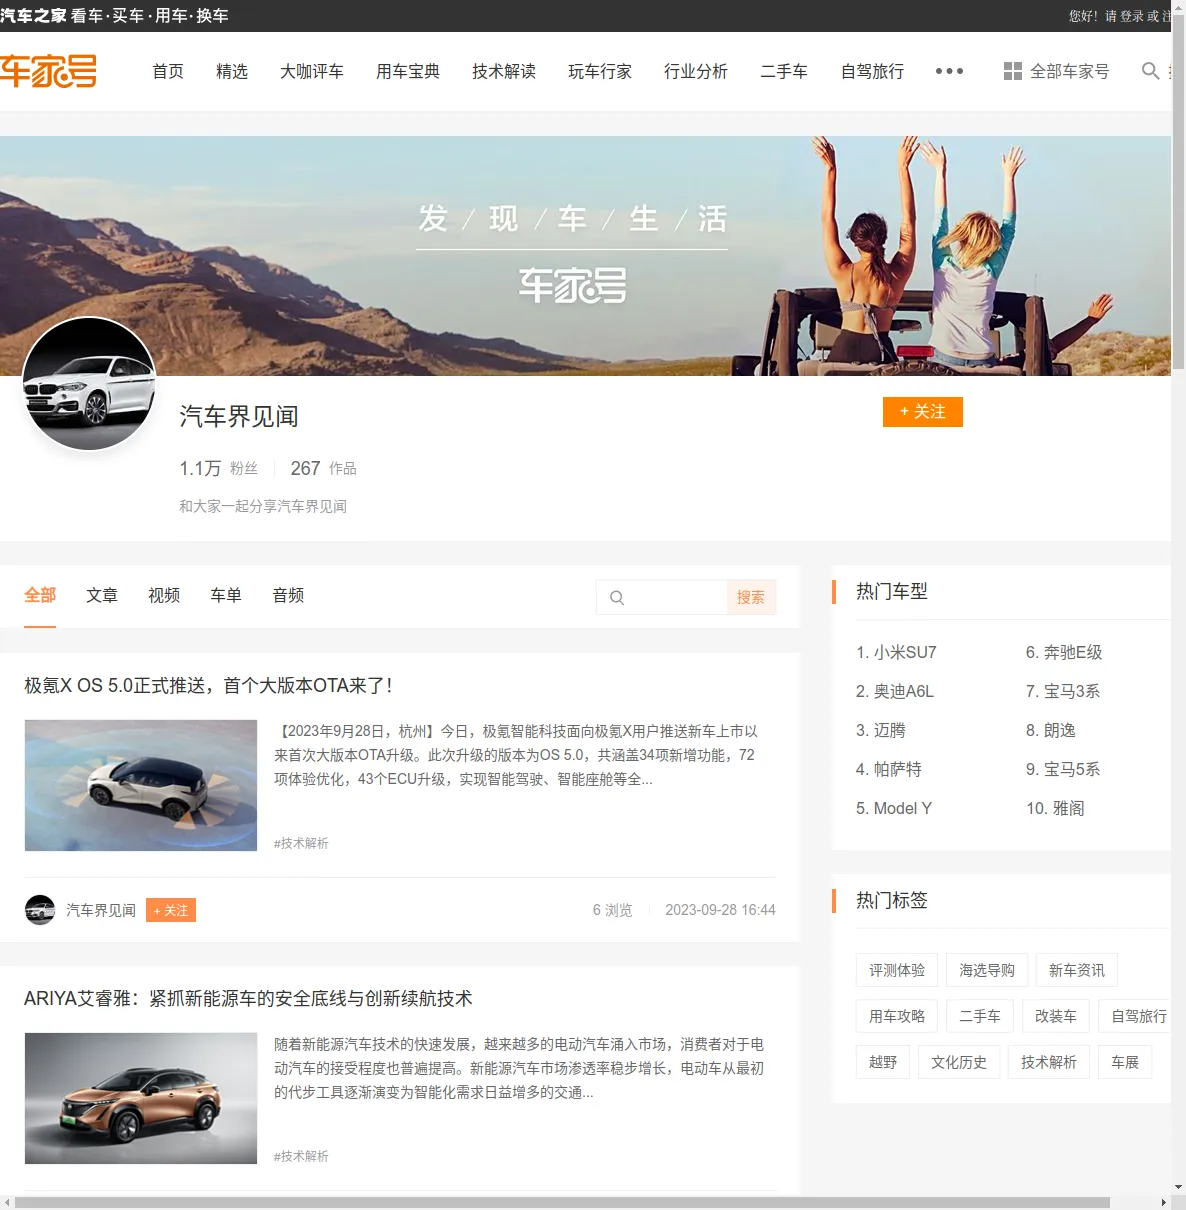Select the 全部 content tab
Image resolution: width=1186 pixels, height=1210 pixels.
[x=40, y=595]
